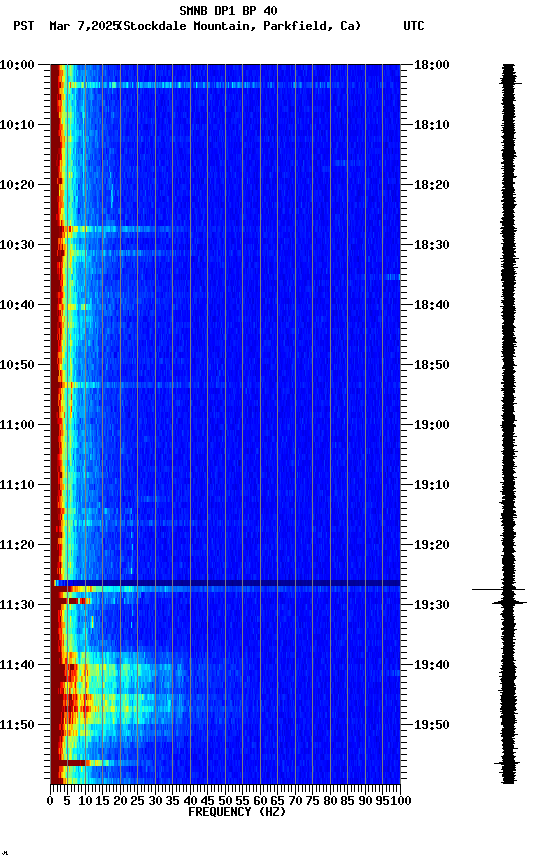Click the 19:30 UTC time label

[x=432, y=606]
